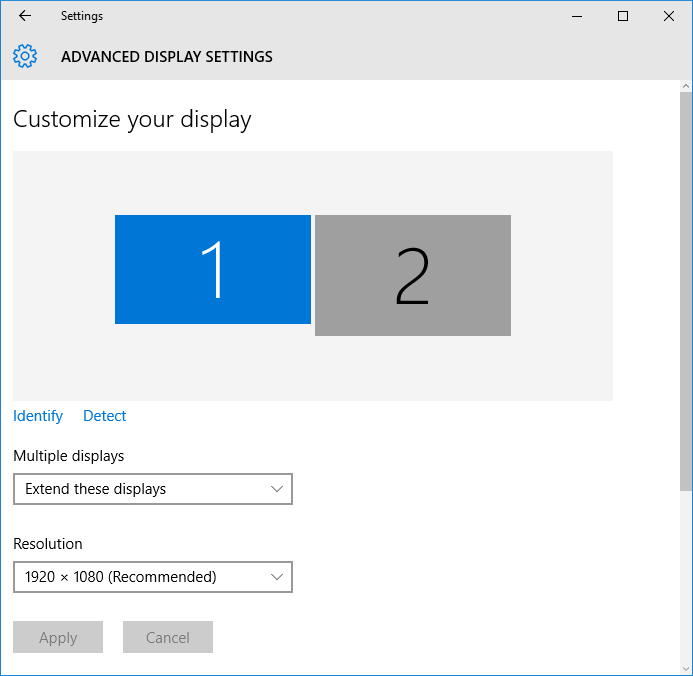693x676 pixels.
Task: Open the Multiple displays dropdown
Action: pyautogui.click(x=152, y=489)
